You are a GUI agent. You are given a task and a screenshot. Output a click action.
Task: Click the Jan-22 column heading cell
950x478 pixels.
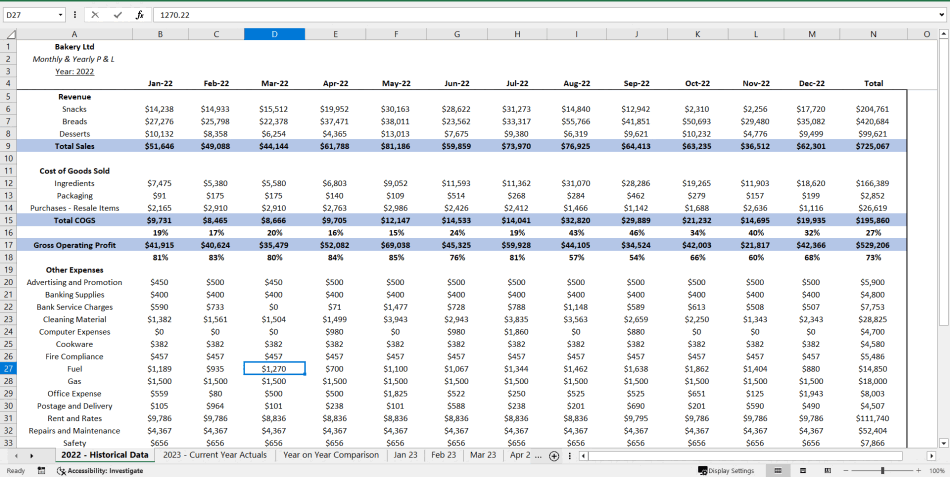[x=160, y=84]
